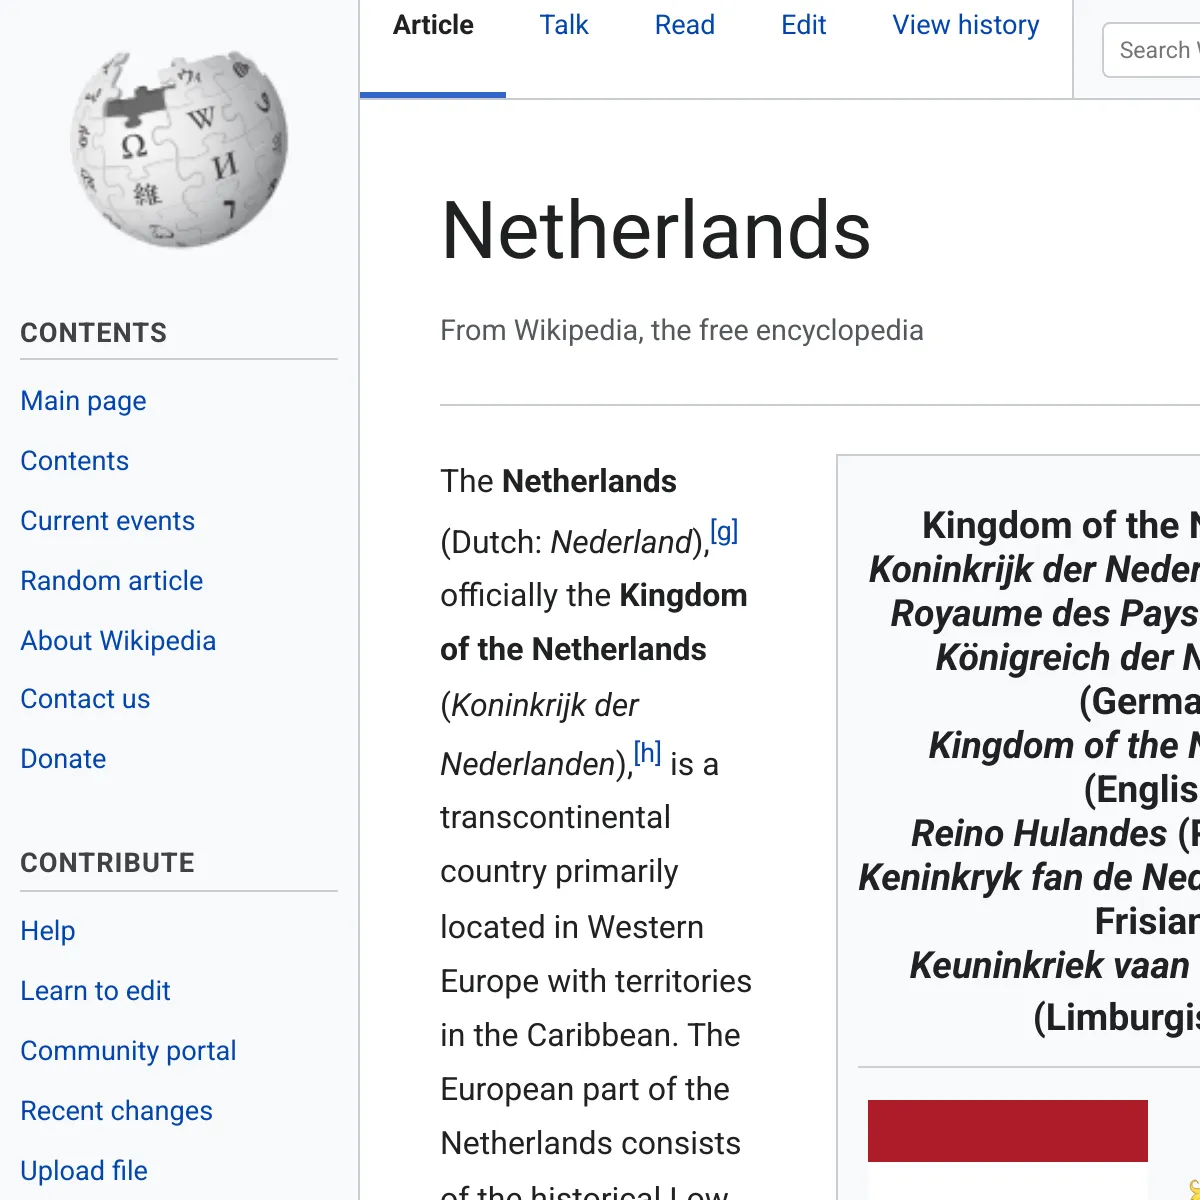Image resolution: width=1200 pixels, height=1200 pixels.
Task: Select the Read tab
Action: point(685,25)
